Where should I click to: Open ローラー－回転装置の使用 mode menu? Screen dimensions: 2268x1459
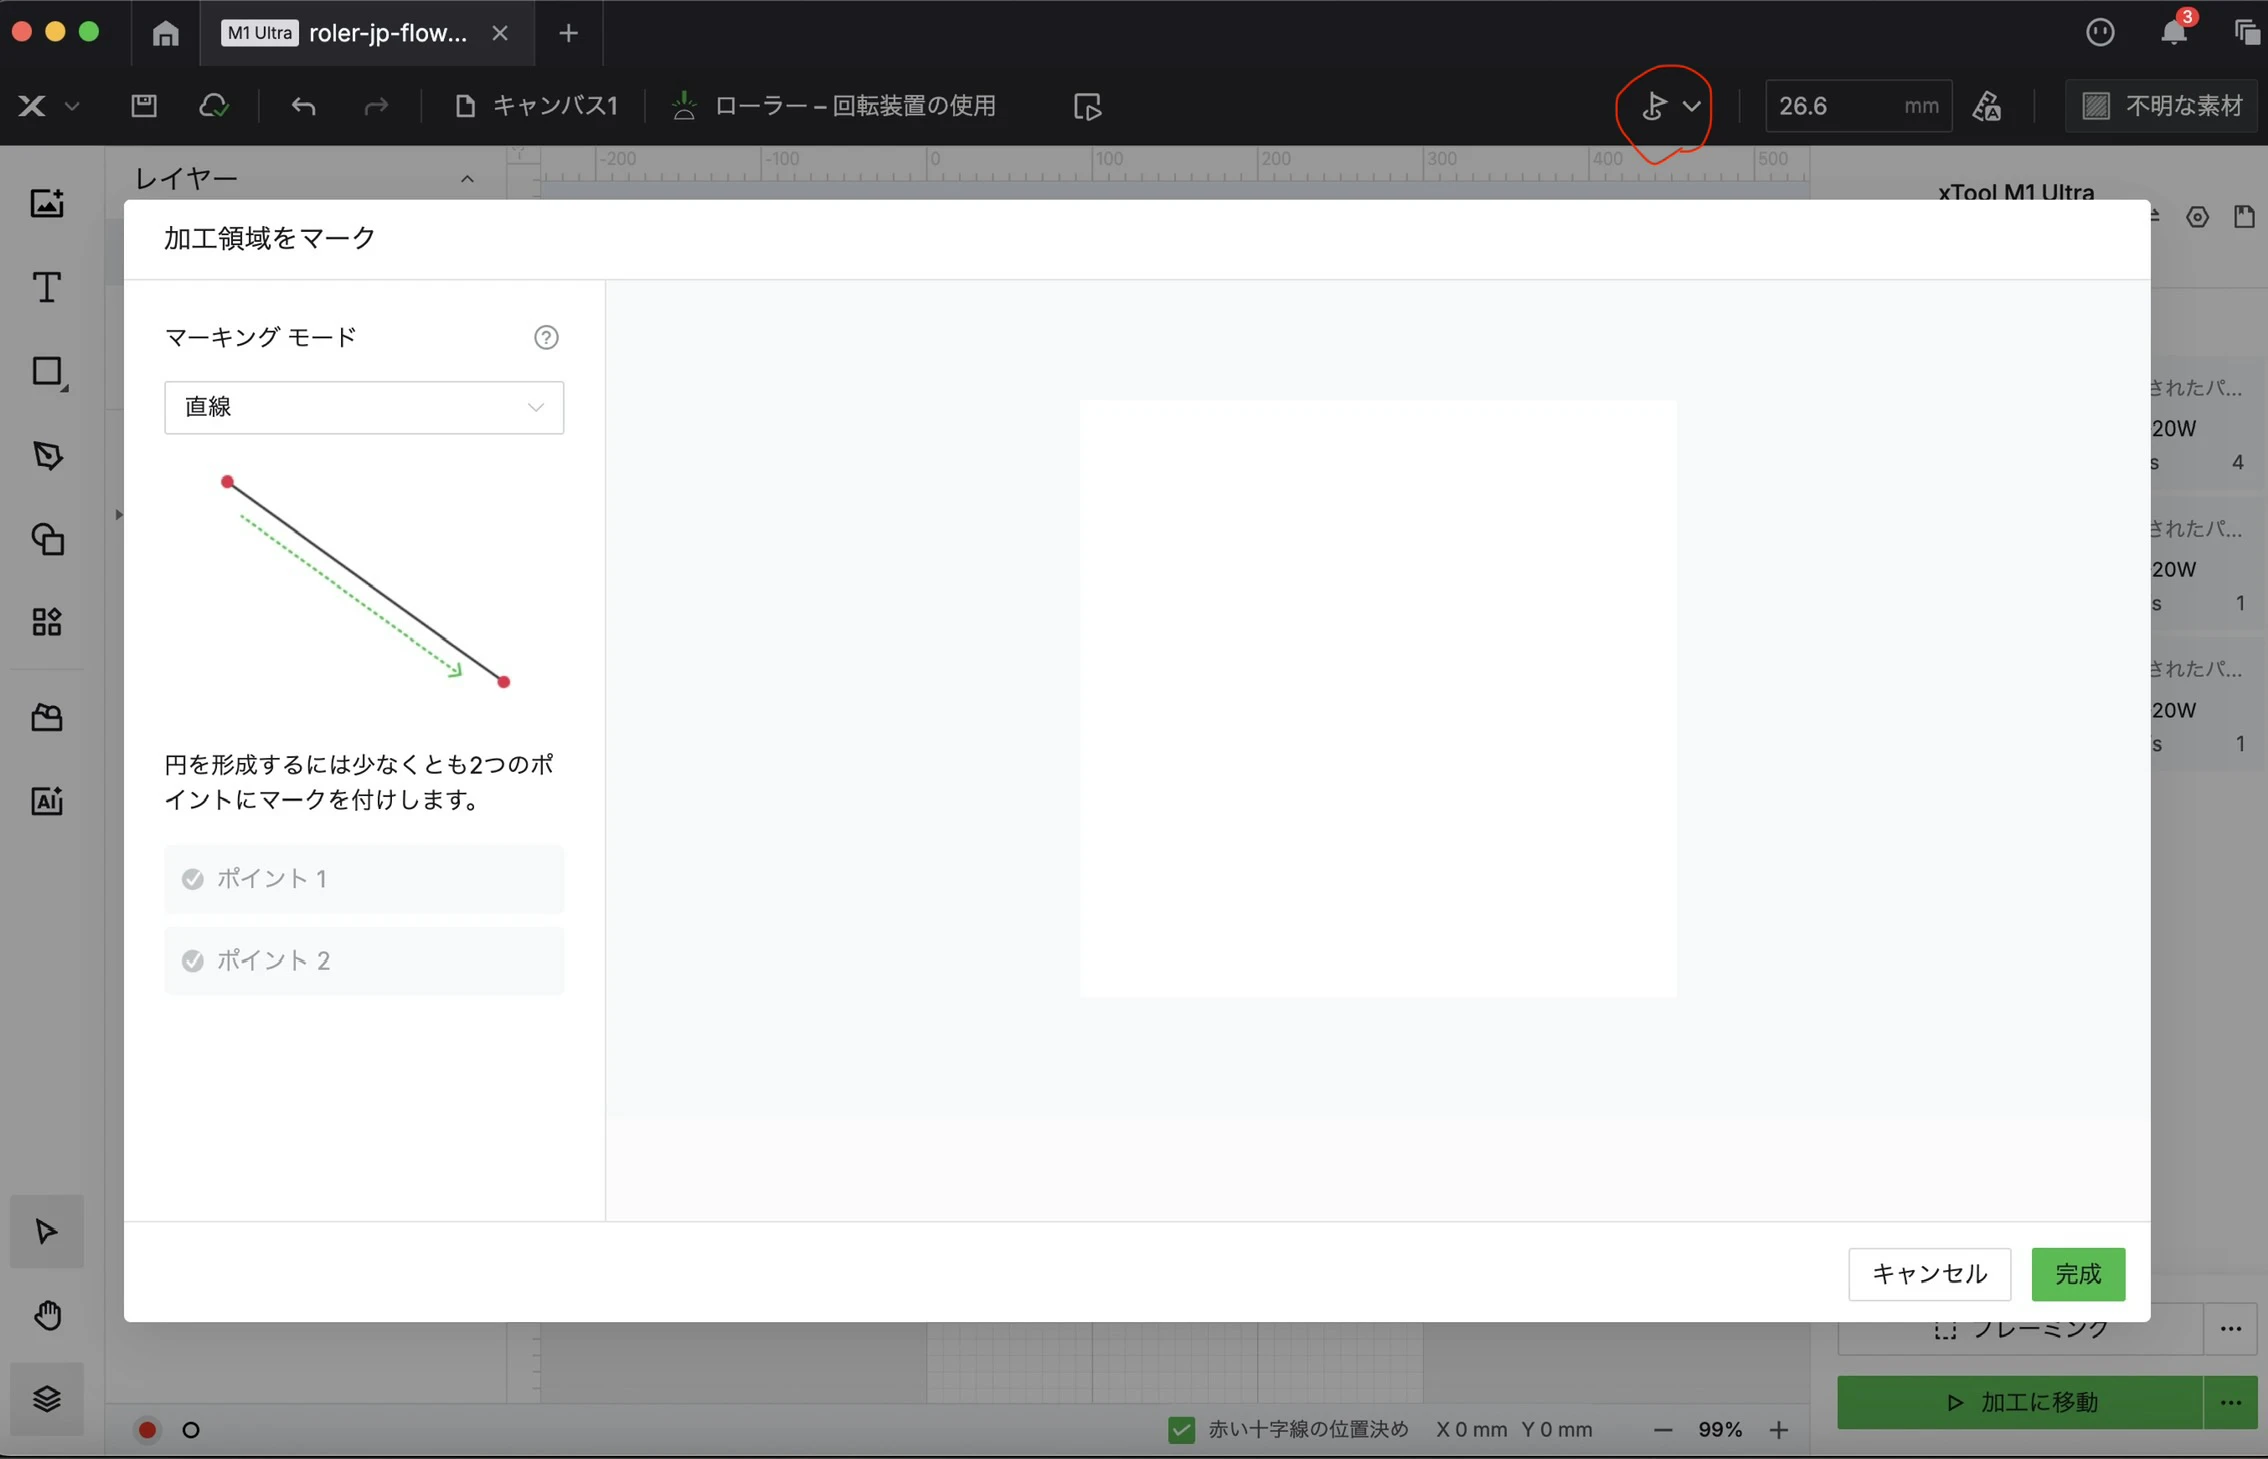[x=833, y=106]
